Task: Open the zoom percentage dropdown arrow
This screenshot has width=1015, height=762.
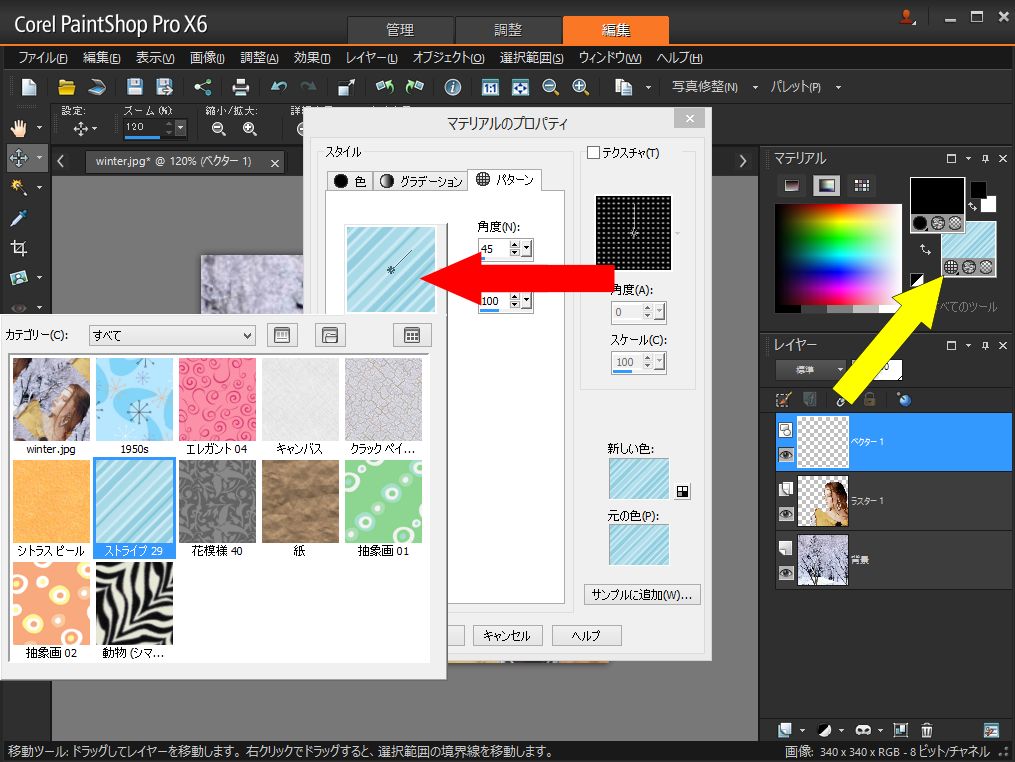Action: click(181, 128)
